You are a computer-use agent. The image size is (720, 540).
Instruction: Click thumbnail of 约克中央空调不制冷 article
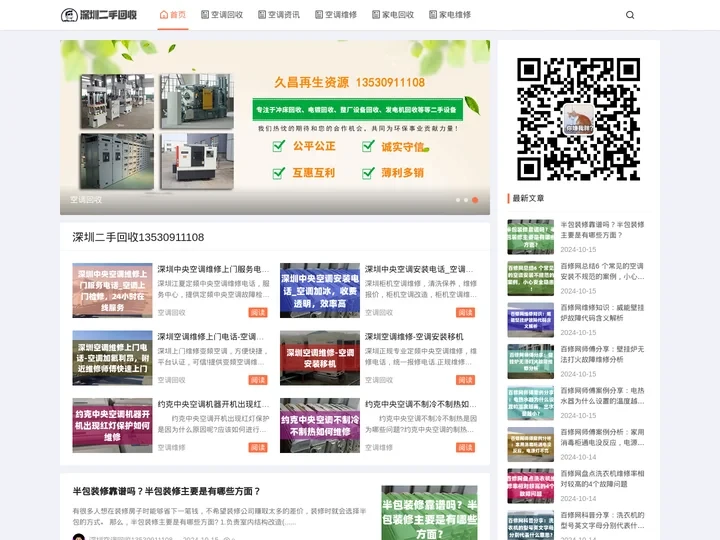[x=320, y=425]
